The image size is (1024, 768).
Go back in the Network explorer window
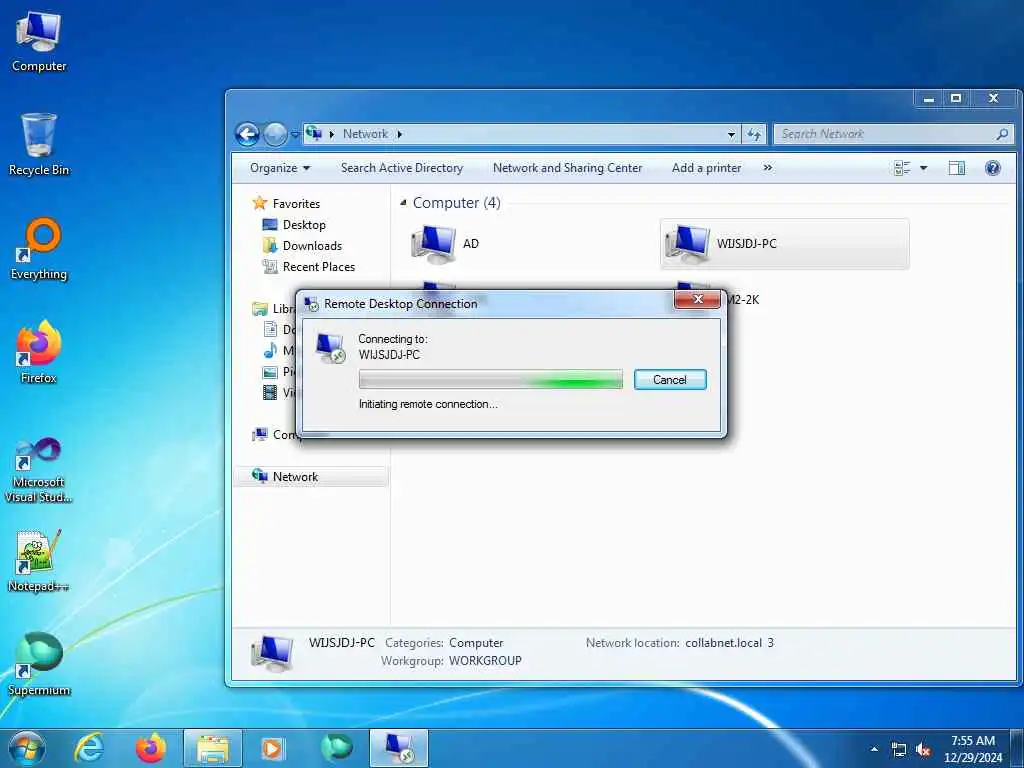click(248, 135)
